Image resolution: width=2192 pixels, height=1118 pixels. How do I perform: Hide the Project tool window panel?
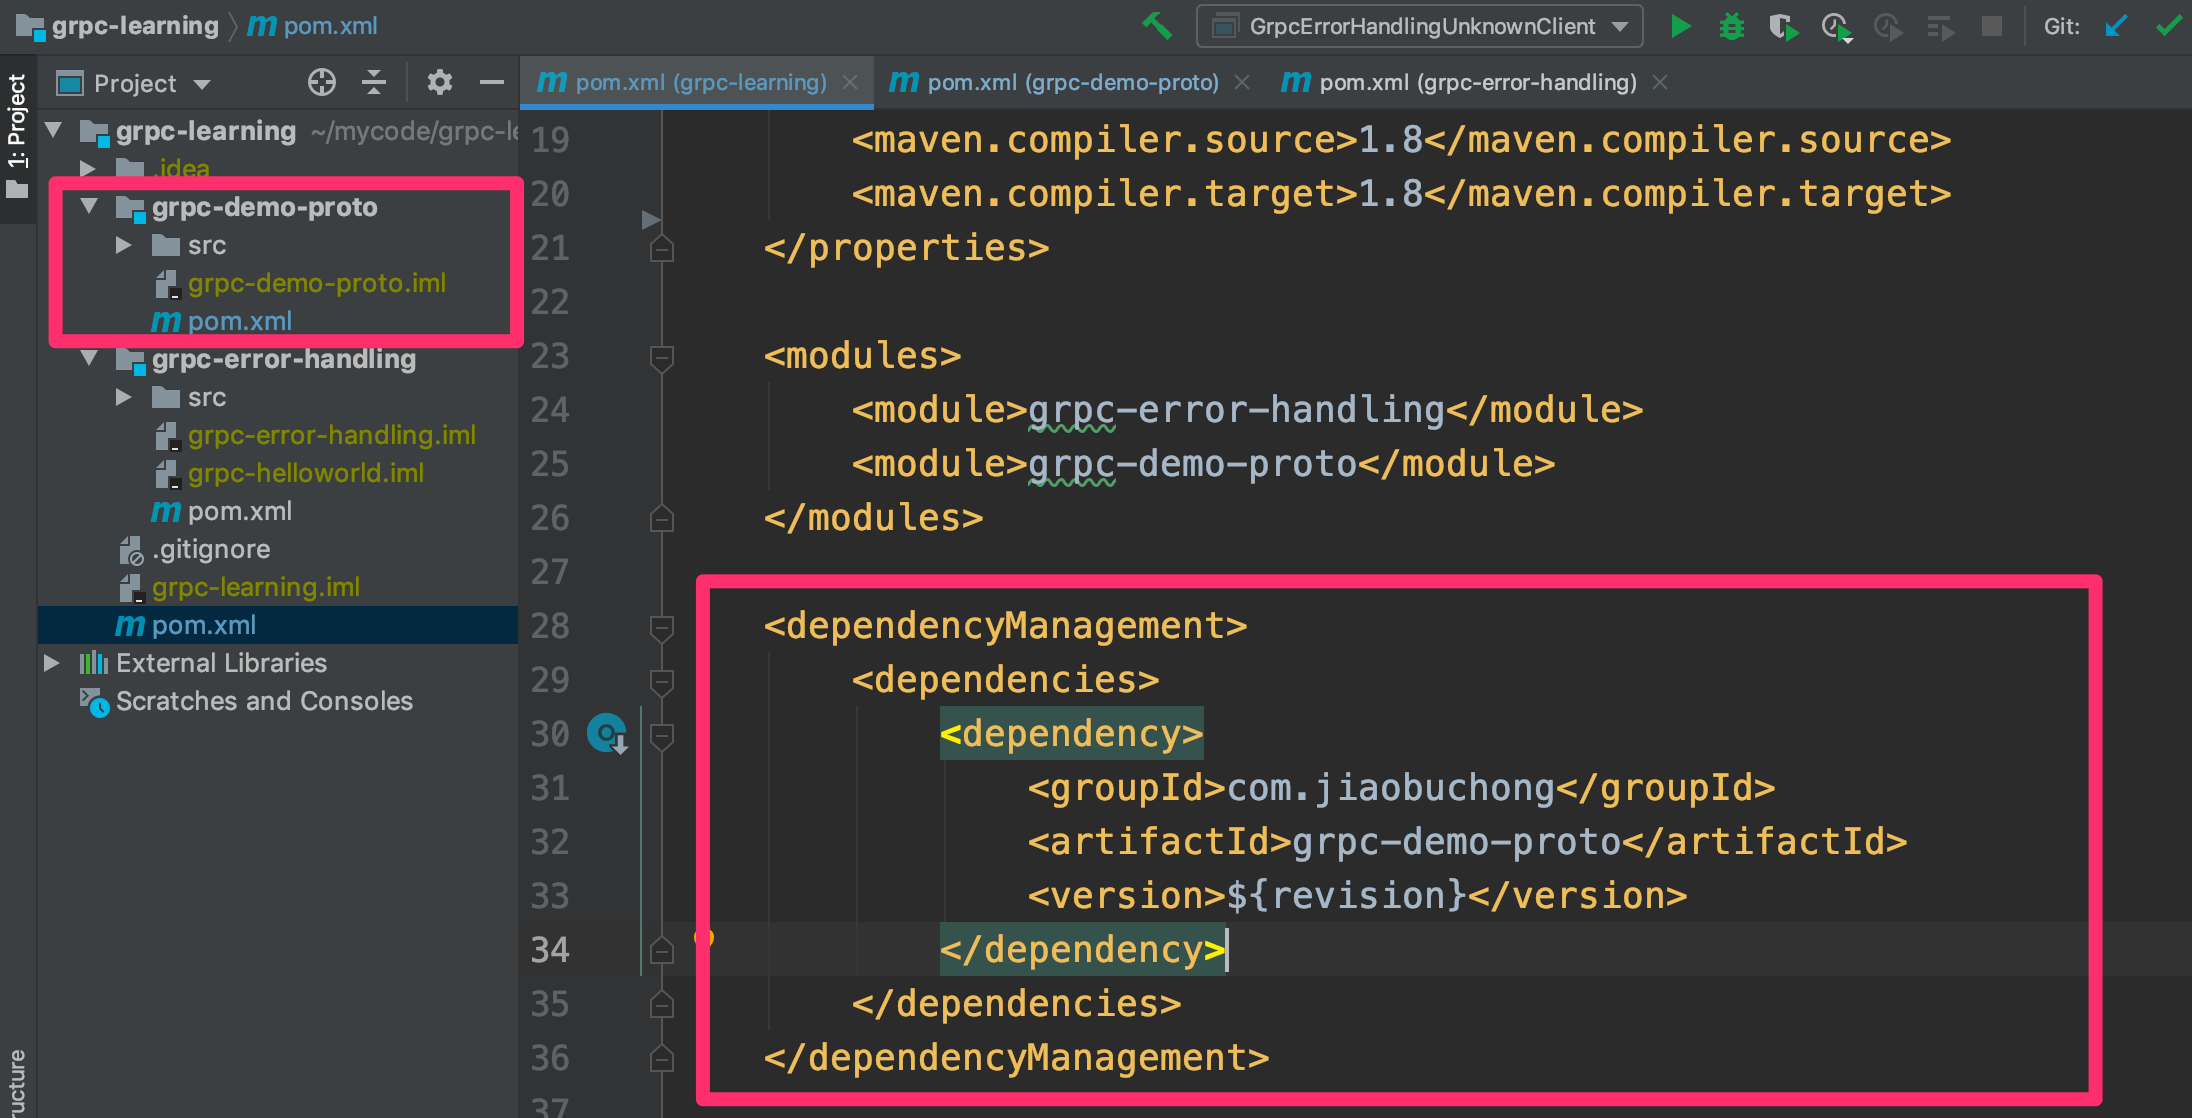point(491,83)
